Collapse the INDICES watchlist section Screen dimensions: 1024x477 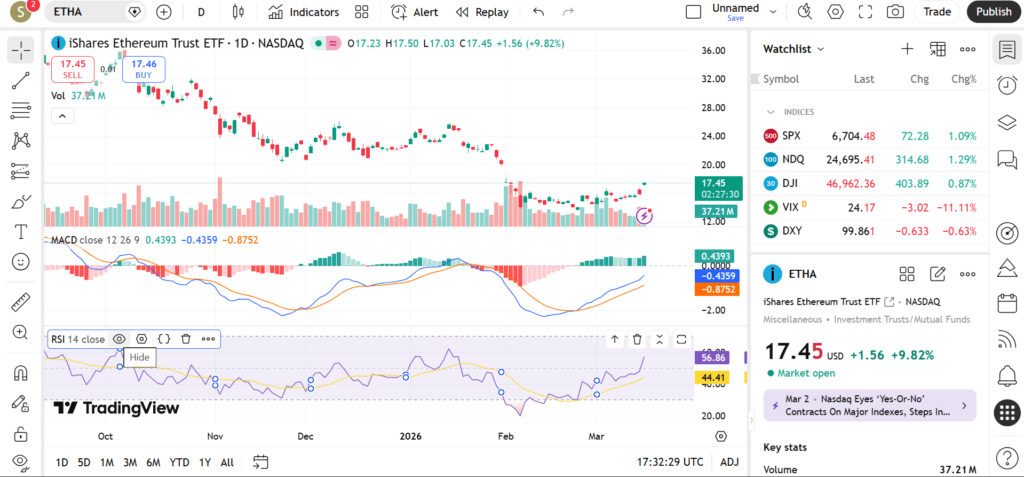click(771, 112)
